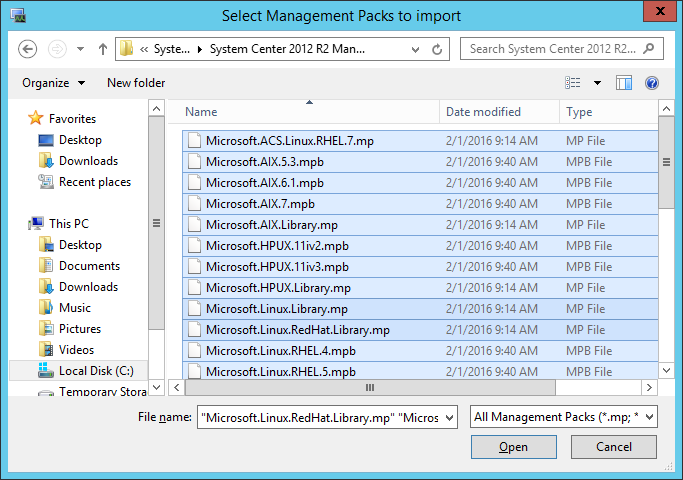The width and height of the screenshot is (683, 480).
Task: Sort by the Name column header
Action: (x=304, y=112)
